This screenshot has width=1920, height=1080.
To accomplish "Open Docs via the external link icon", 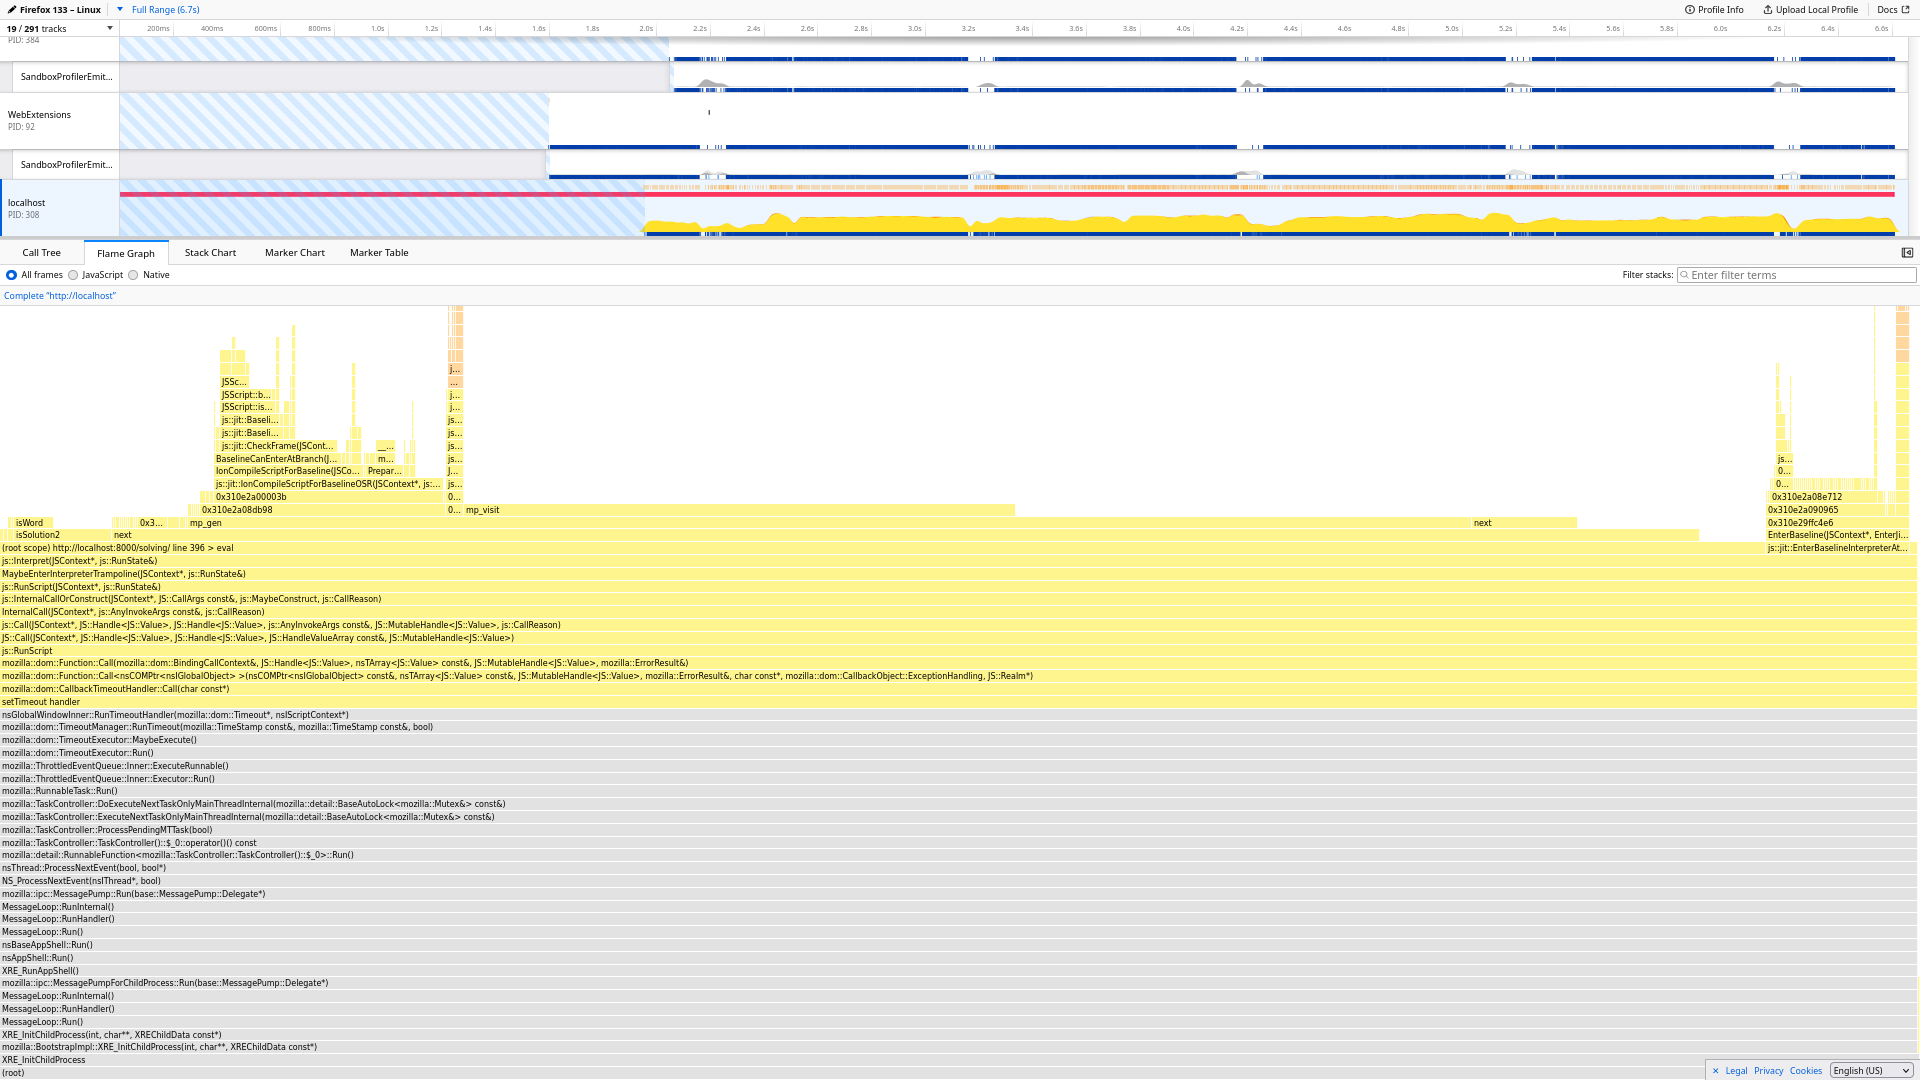I will 1905,10.
